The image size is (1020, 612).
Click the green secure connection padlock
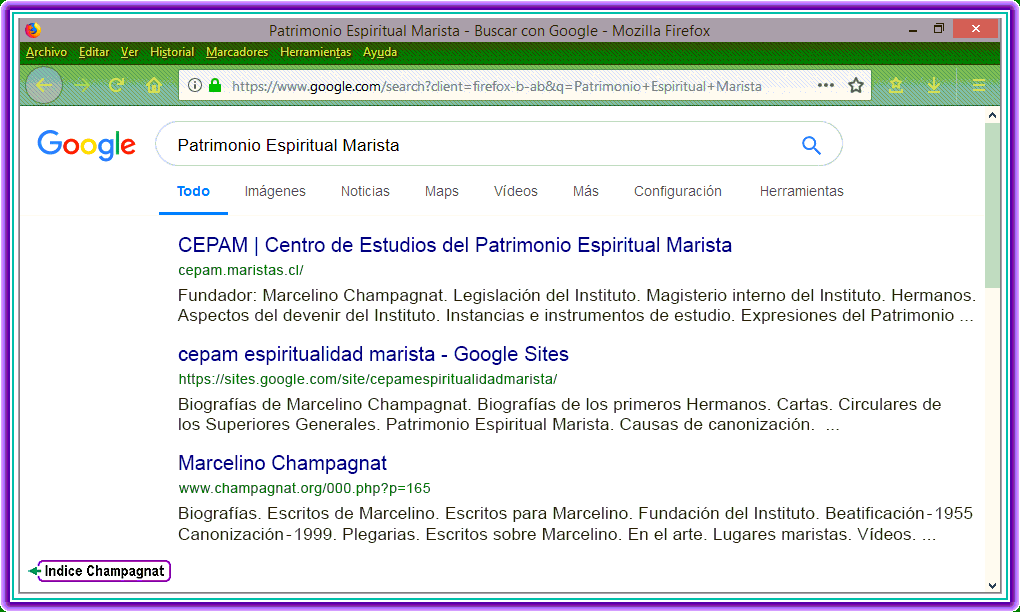[215, 85]
